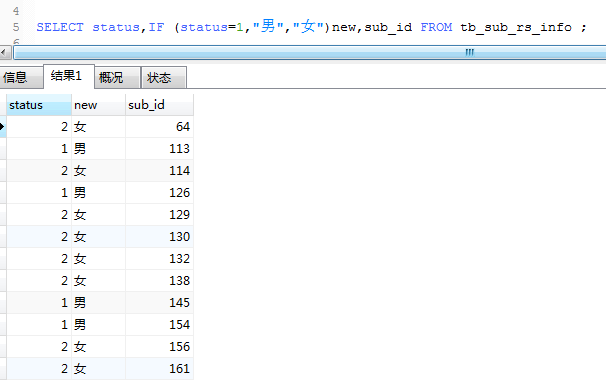Screen dimensions: 606x381
Task: Open the 概况 tab
Action: [x=117, y=77]
